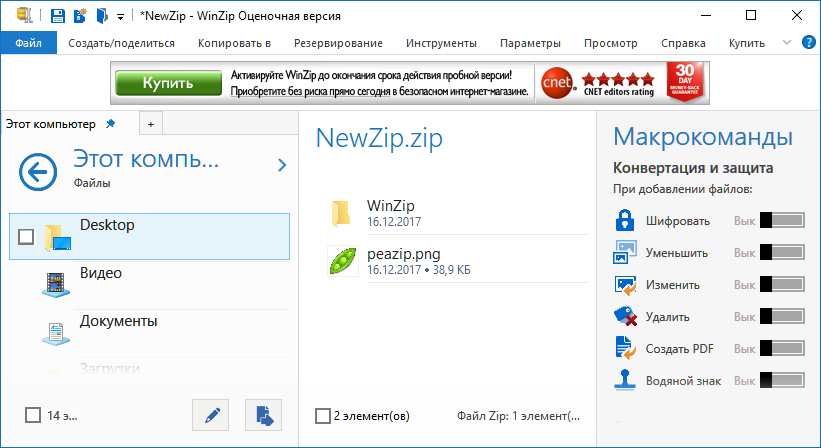The height and width of the screenshot is (448, 821).
Task: Click the 30 day money-back guarantee badge
Action: [x=685, y=82]
